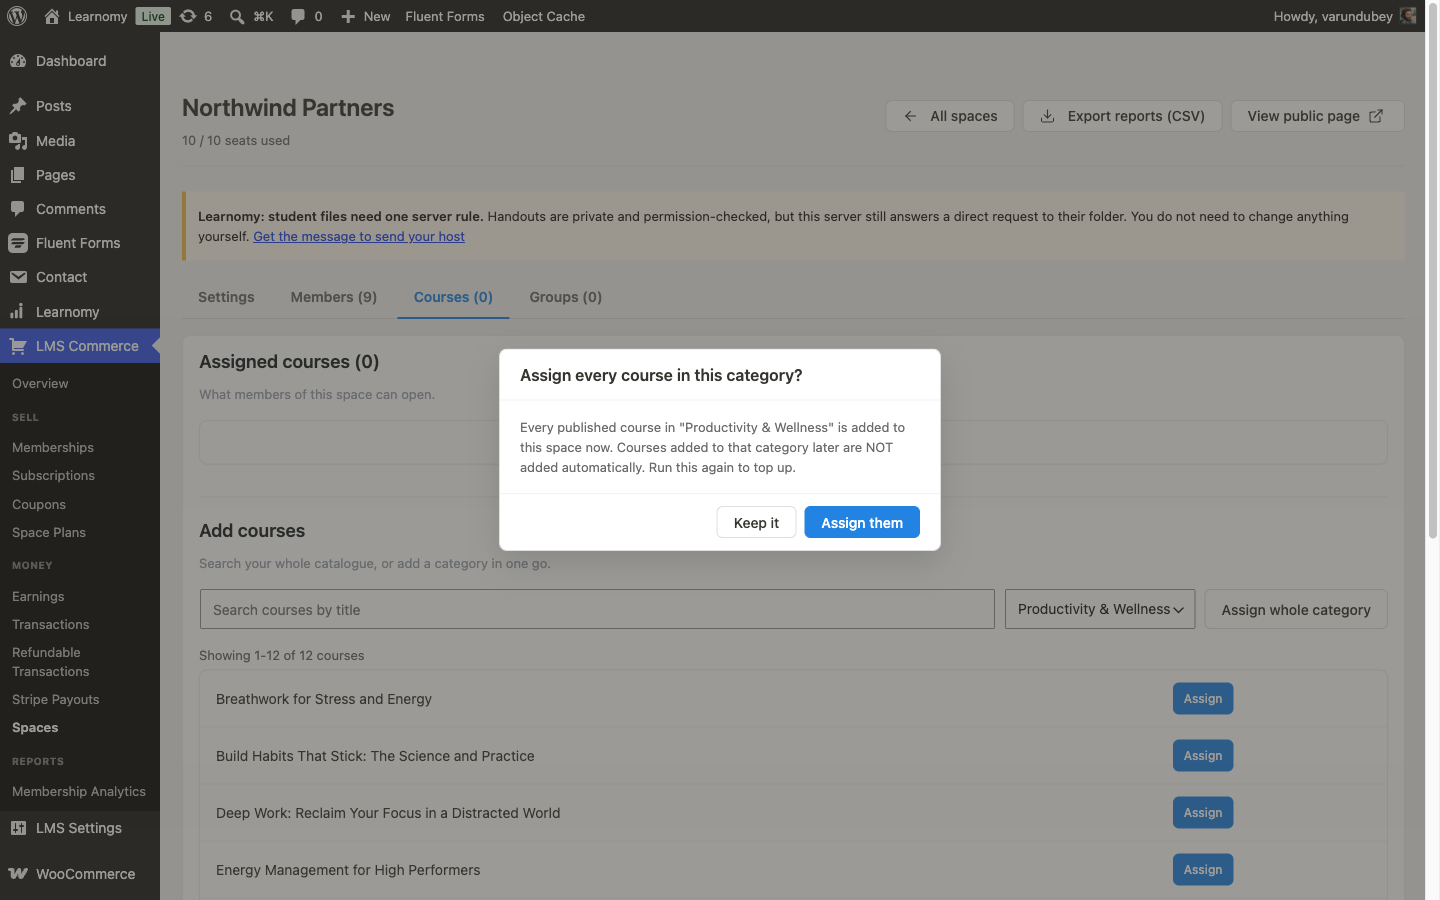1440x900 pixels.
Task: Assign Breathwork for Stress and Energy
Action: pos(1203,698)
